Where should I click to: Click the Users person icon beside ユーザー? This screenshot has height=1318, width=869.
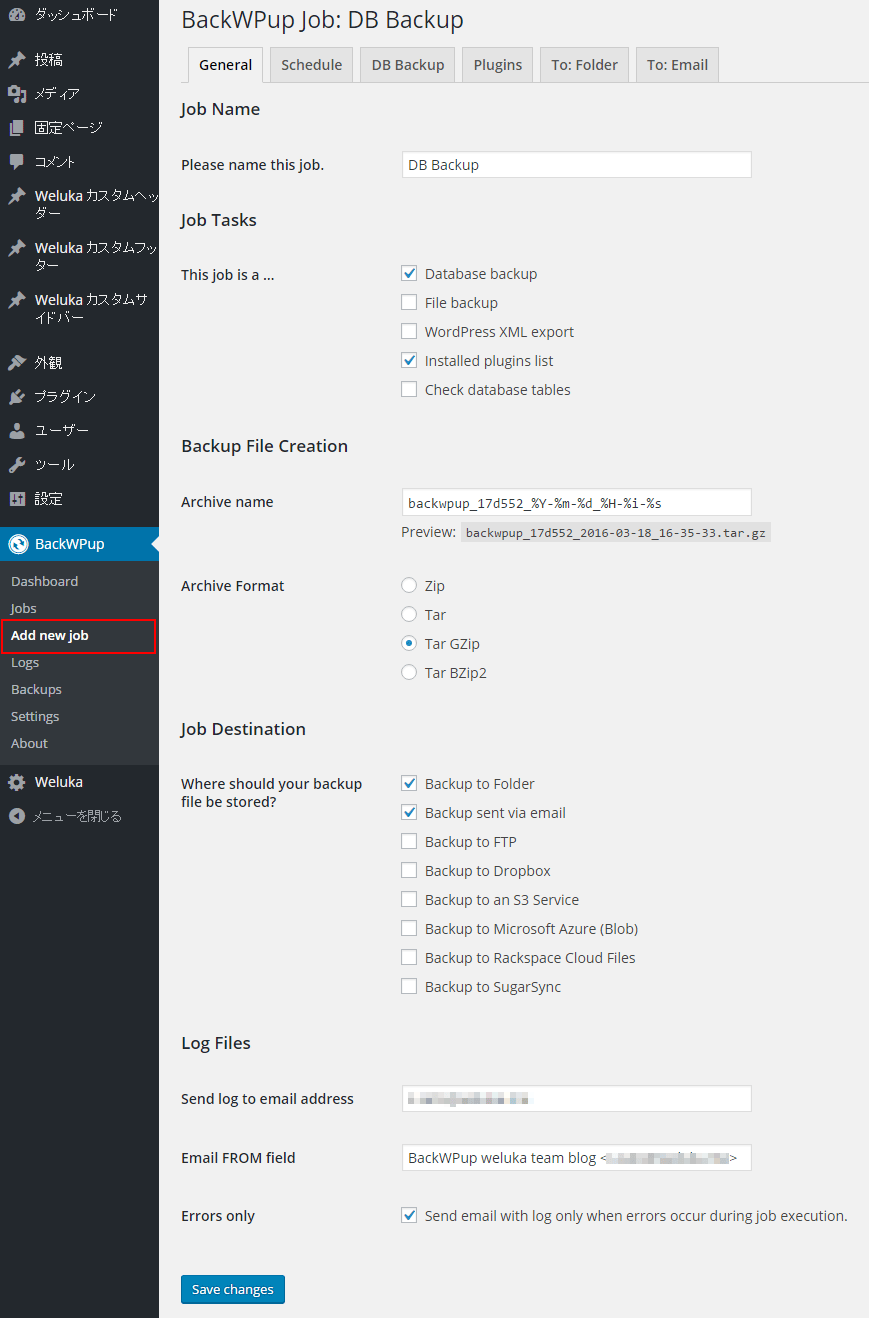17,431
